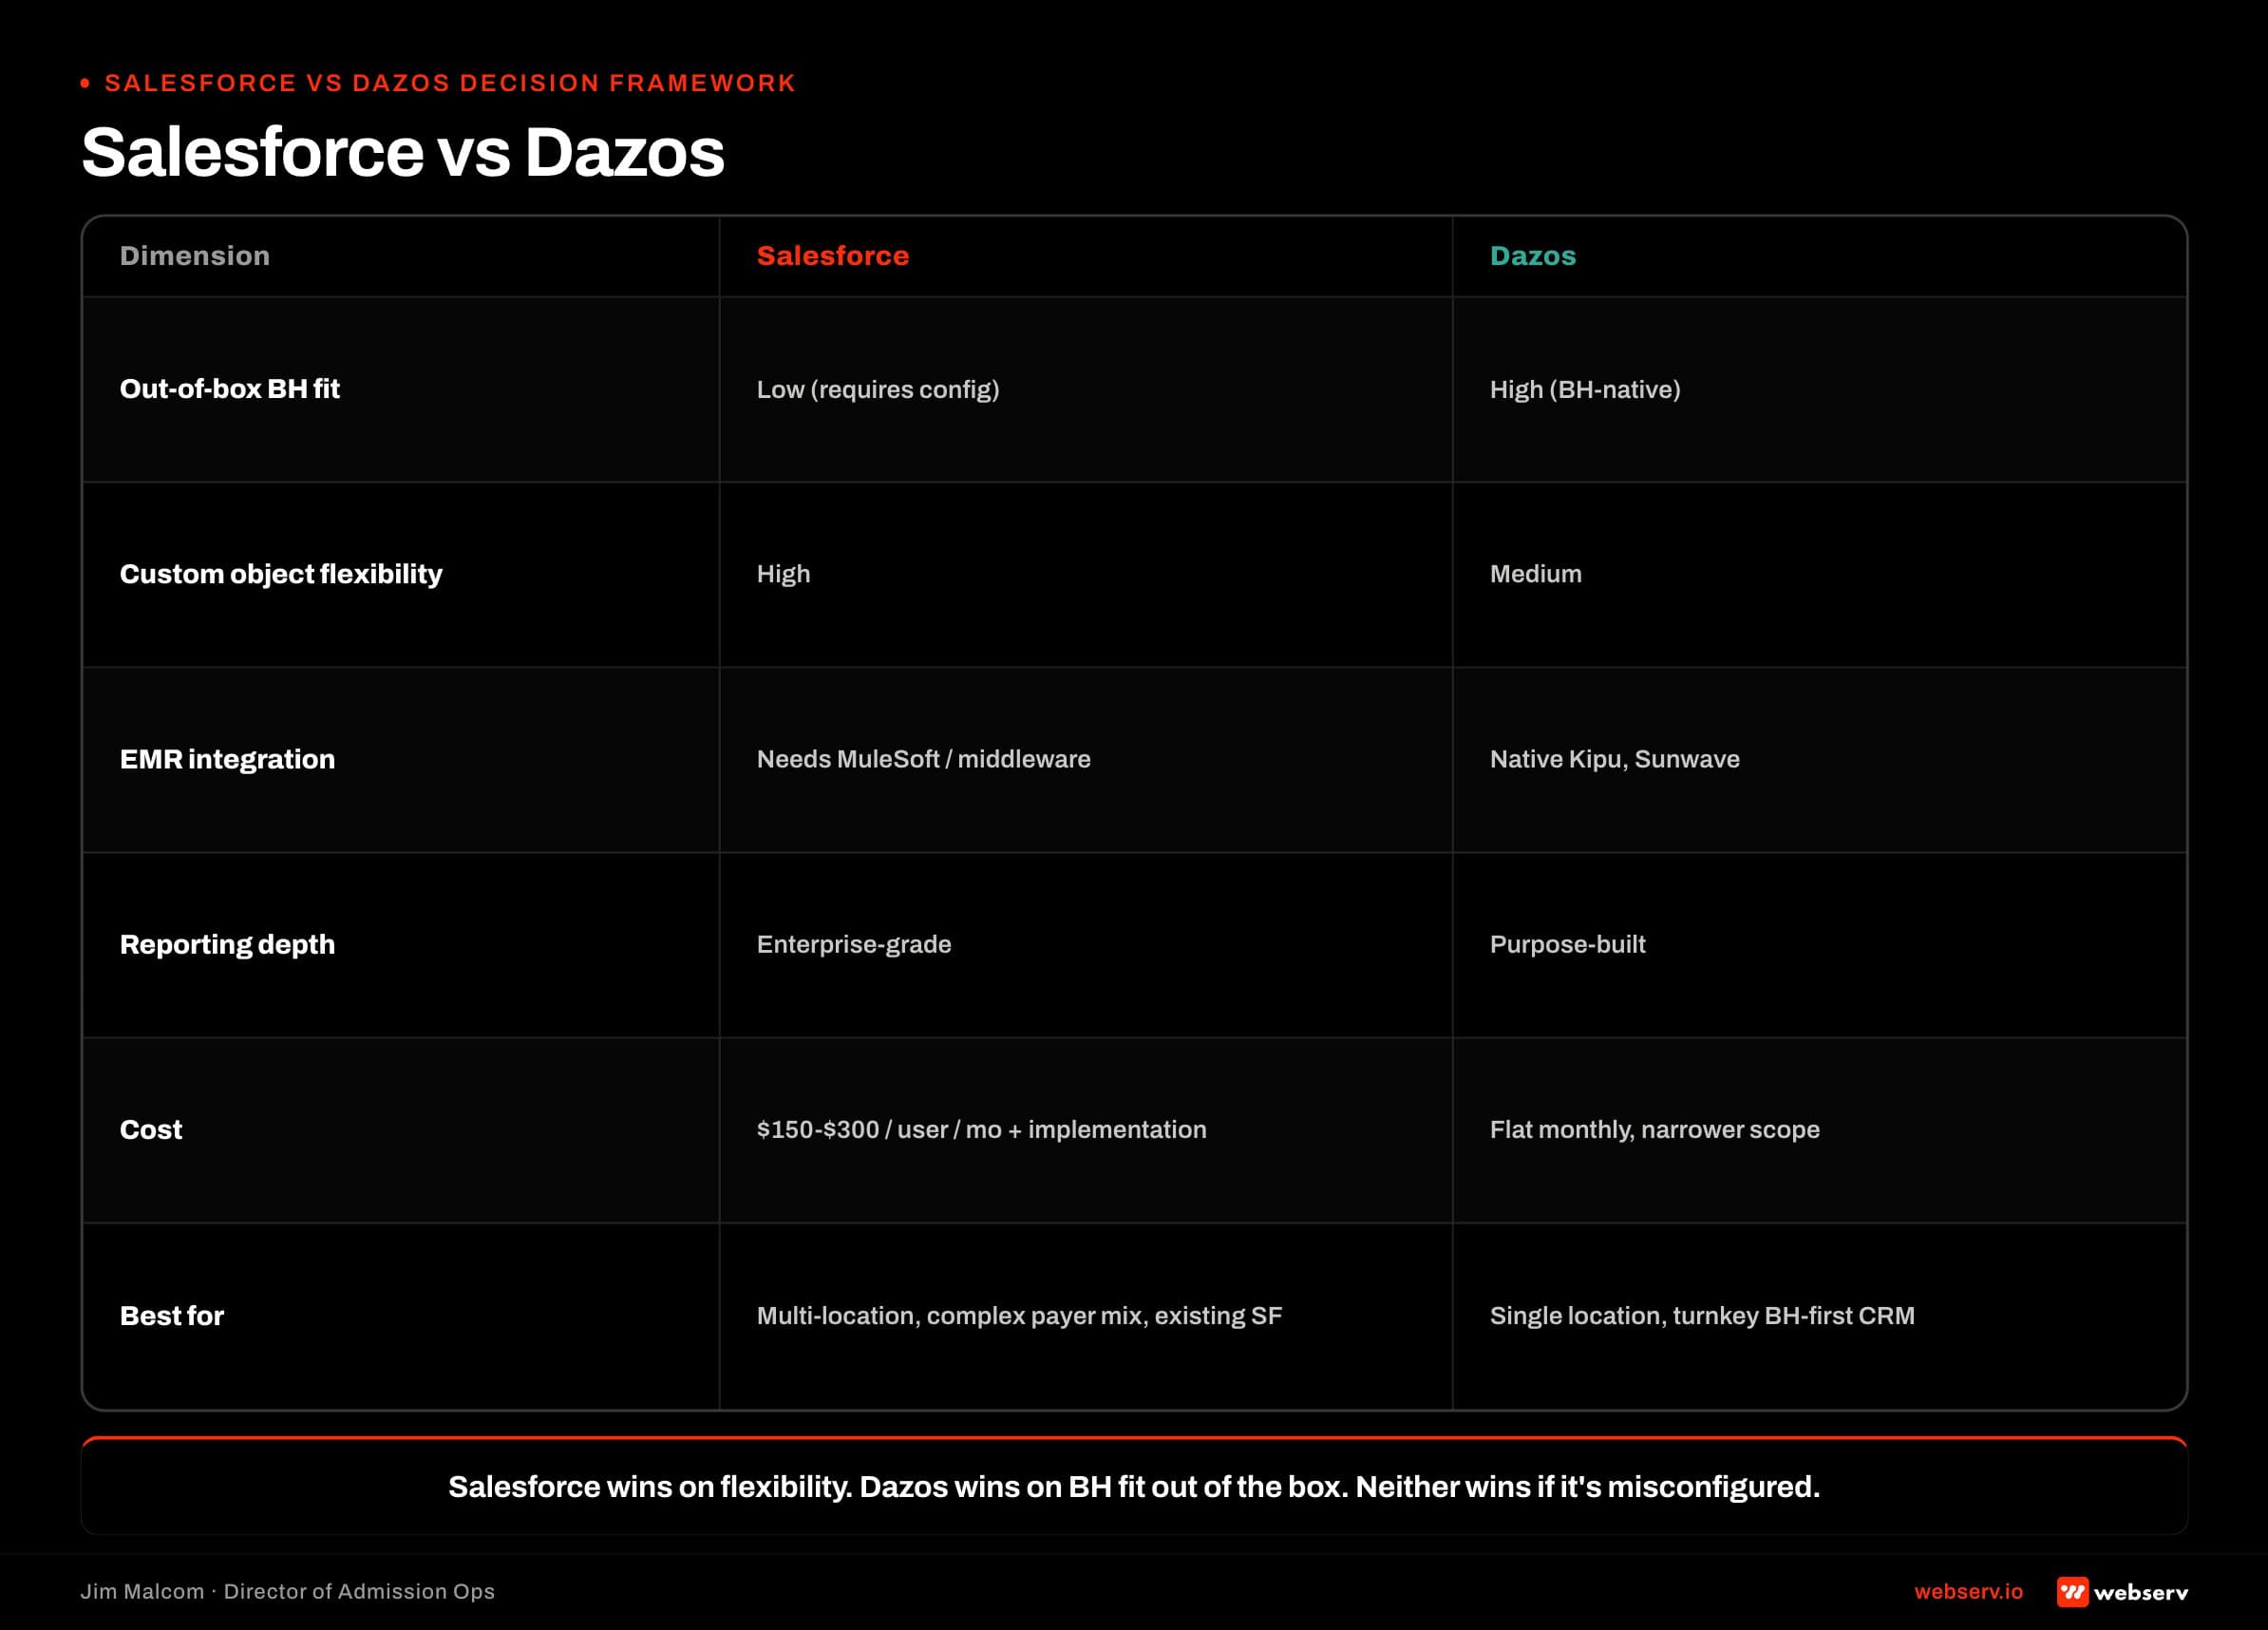
Task: Click 'Jim Malcom · Director of Admission Ops' footer
Action: click(288, 1591)
